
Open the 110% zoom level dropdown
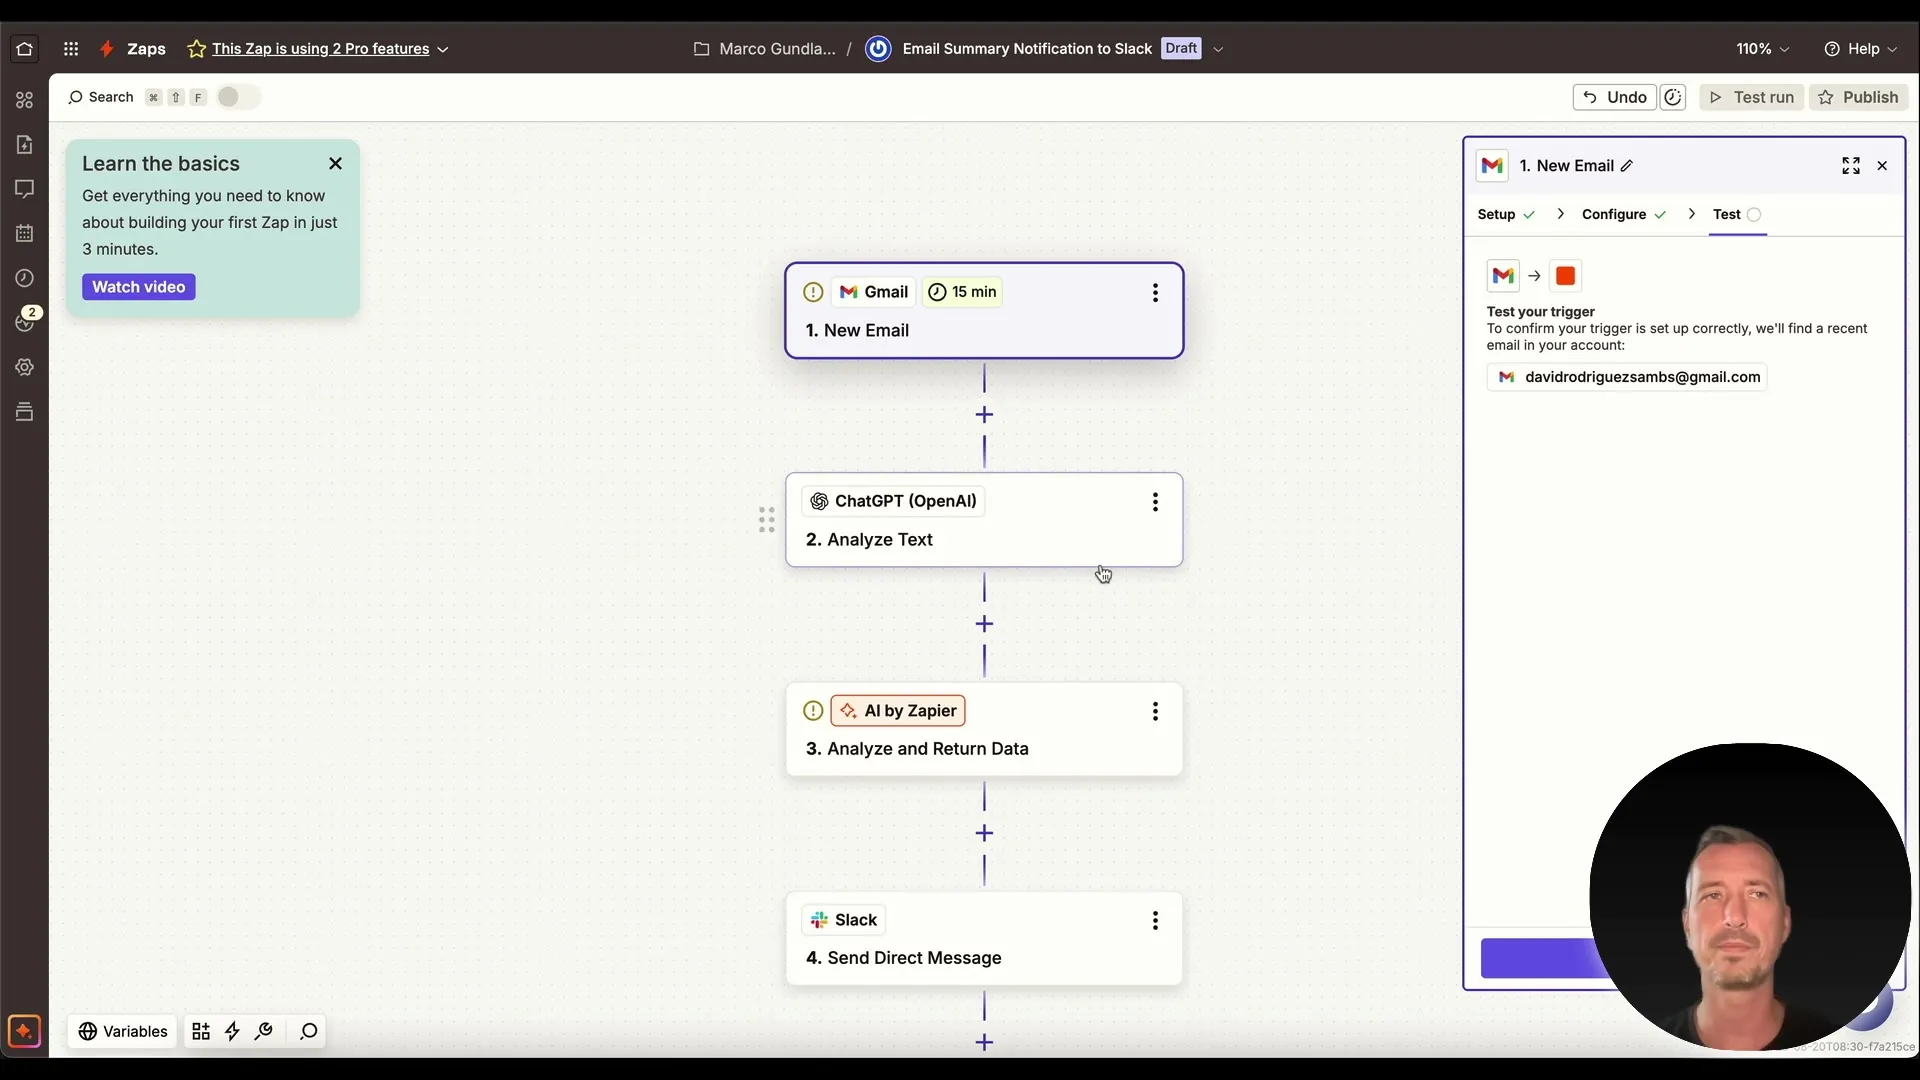(x=1762, y=48)
